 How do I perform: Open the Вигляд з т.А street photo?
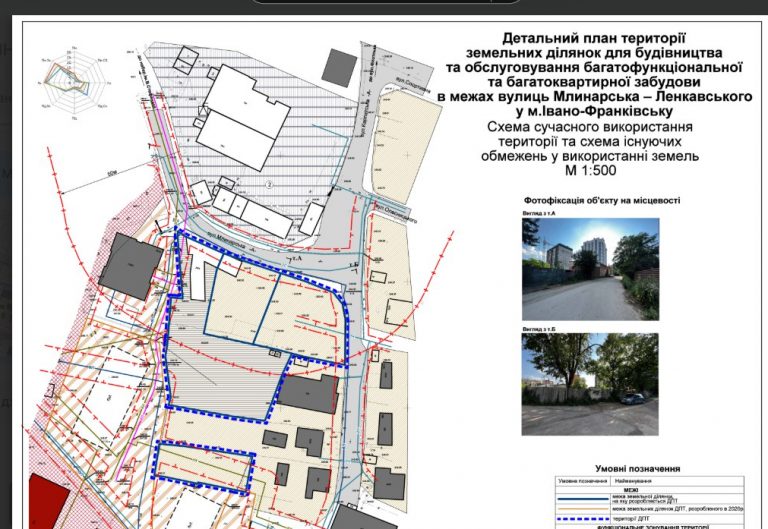pos(590,269)
